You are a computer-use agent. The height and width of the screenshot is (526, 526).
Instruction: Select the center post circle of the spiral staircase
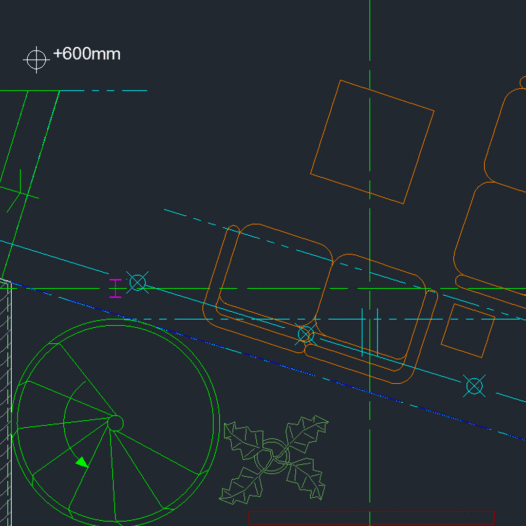coord(115,423)
